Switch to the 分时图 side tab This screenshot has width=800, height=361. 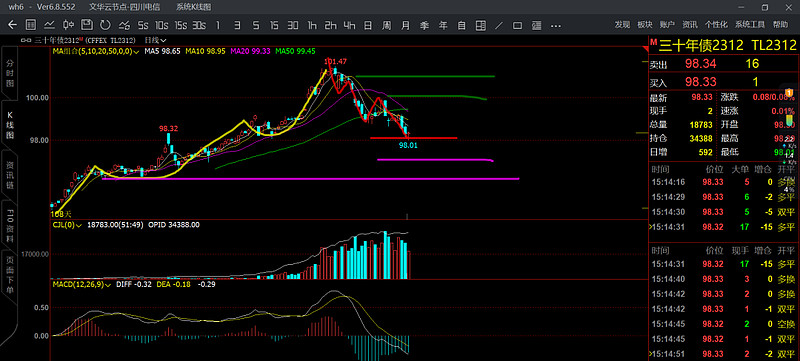[x=9, y=73]
